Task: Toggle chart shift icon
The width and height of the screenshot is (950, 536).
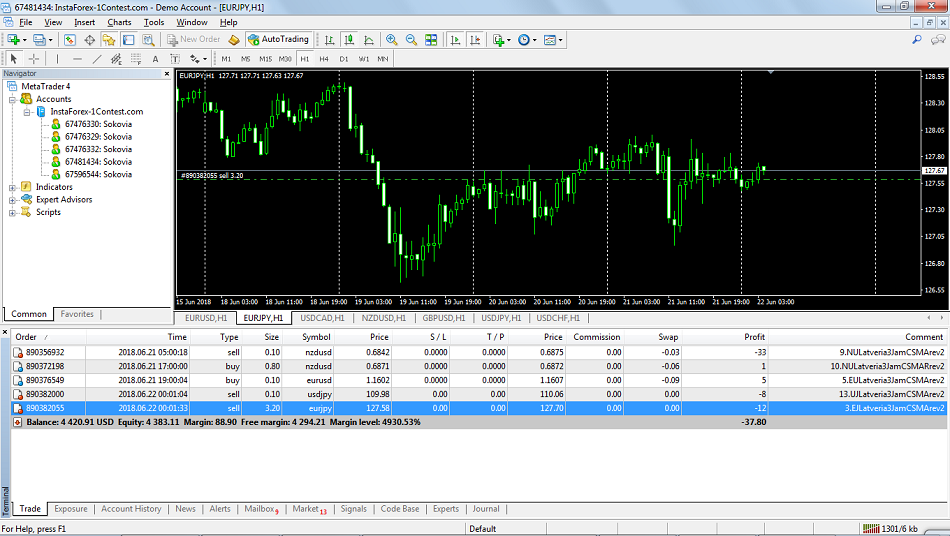Action: tap(475, 40)
